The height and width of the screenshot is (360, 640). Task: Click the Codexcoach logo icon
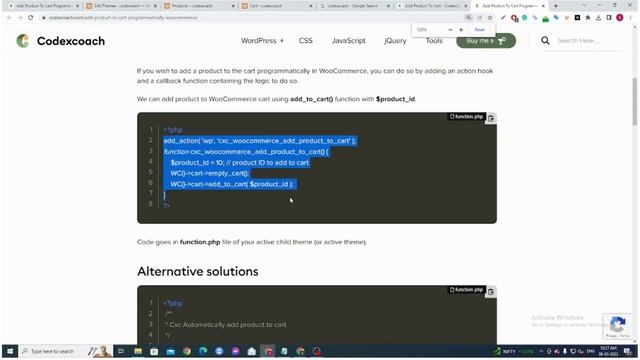click(23, 41)
